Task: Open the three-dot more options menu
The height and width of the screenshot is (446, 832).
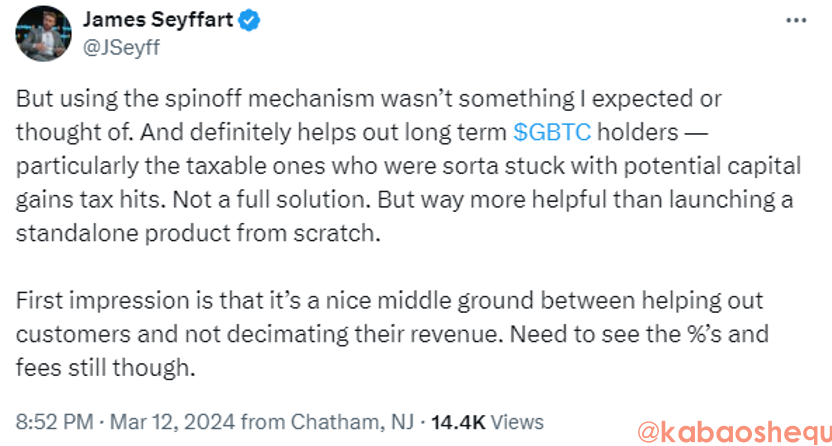Action: tap(795, 20)
